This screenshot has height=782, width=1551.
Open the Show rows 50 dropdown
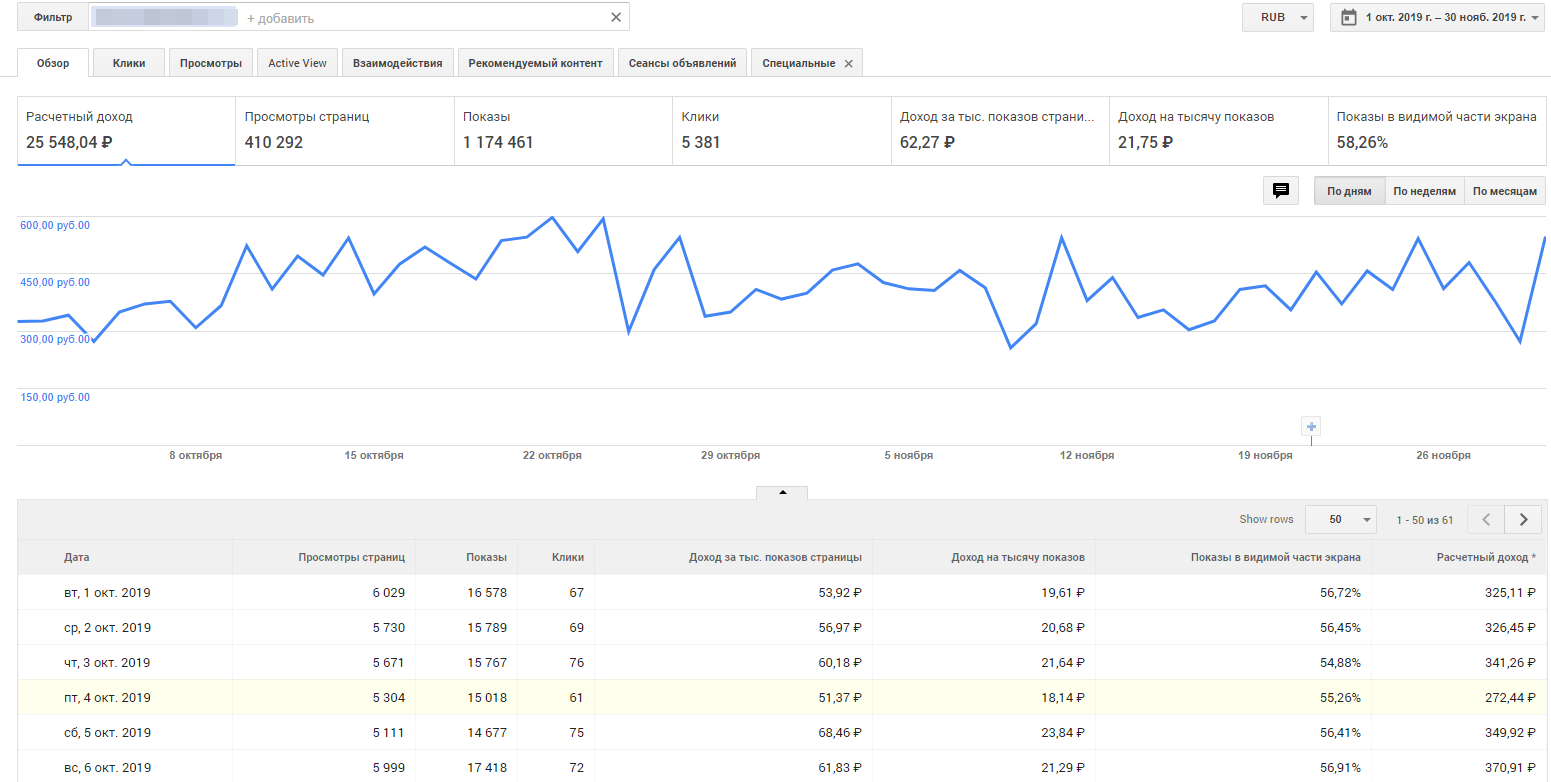(1340, 519)
